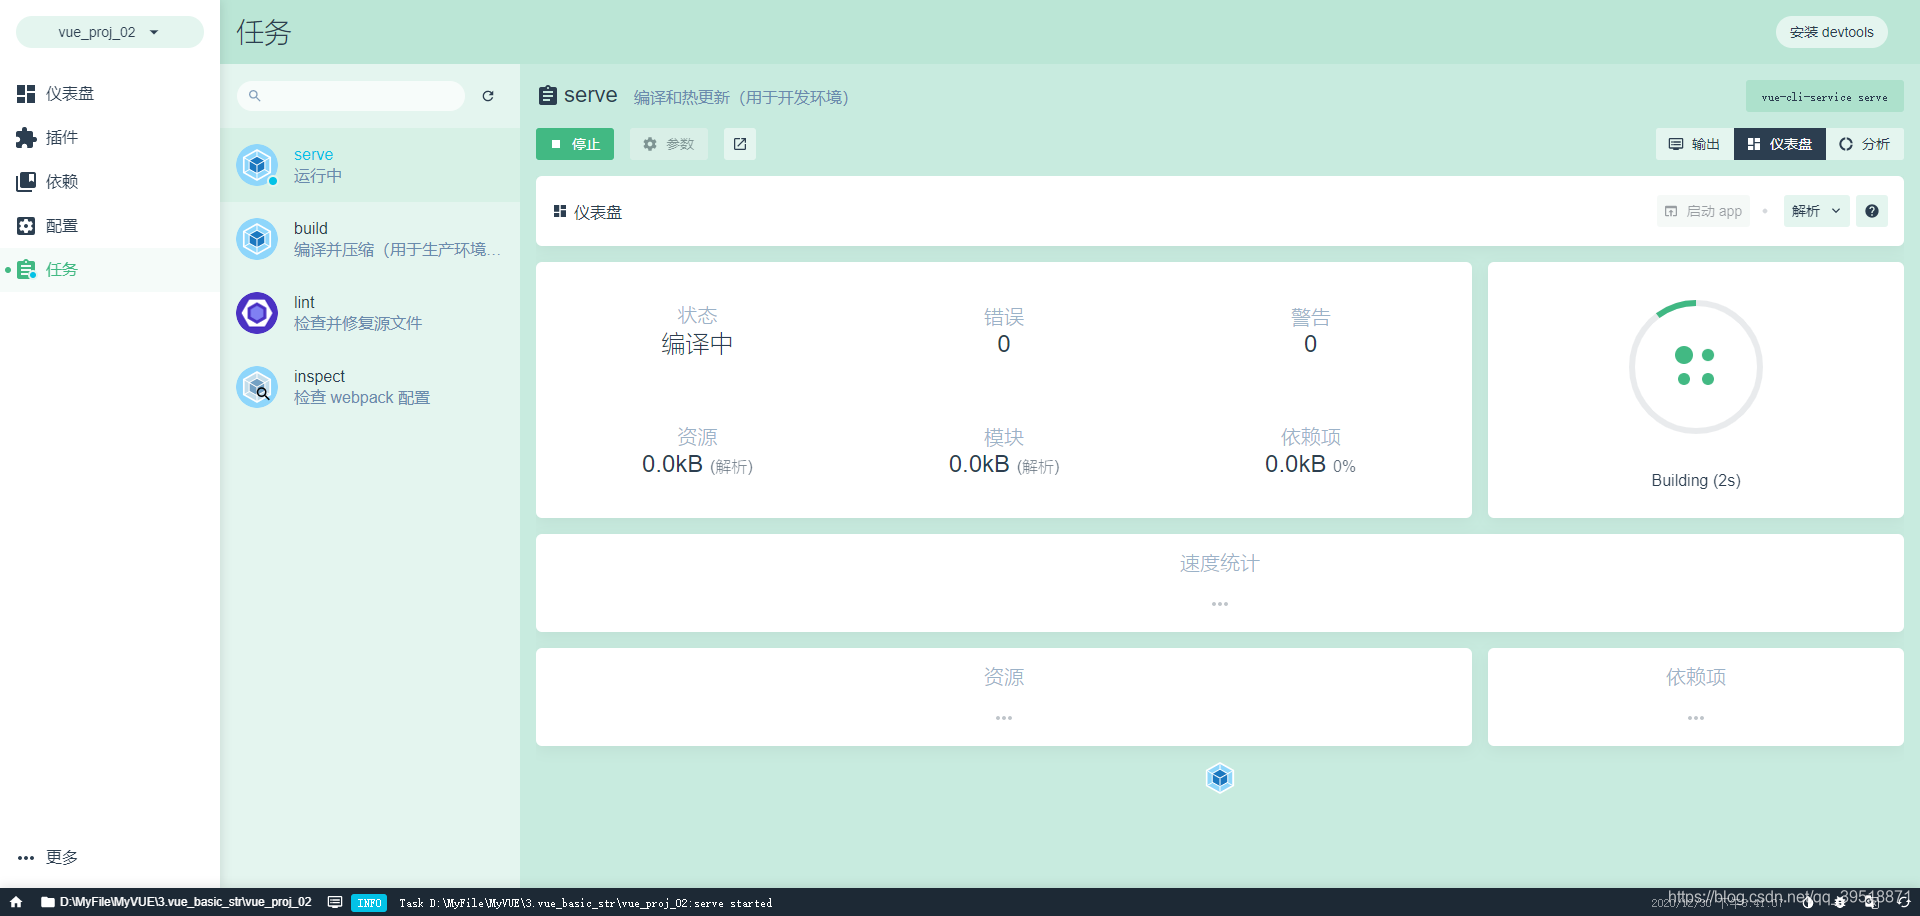Click the Building progress circle

1695,367
